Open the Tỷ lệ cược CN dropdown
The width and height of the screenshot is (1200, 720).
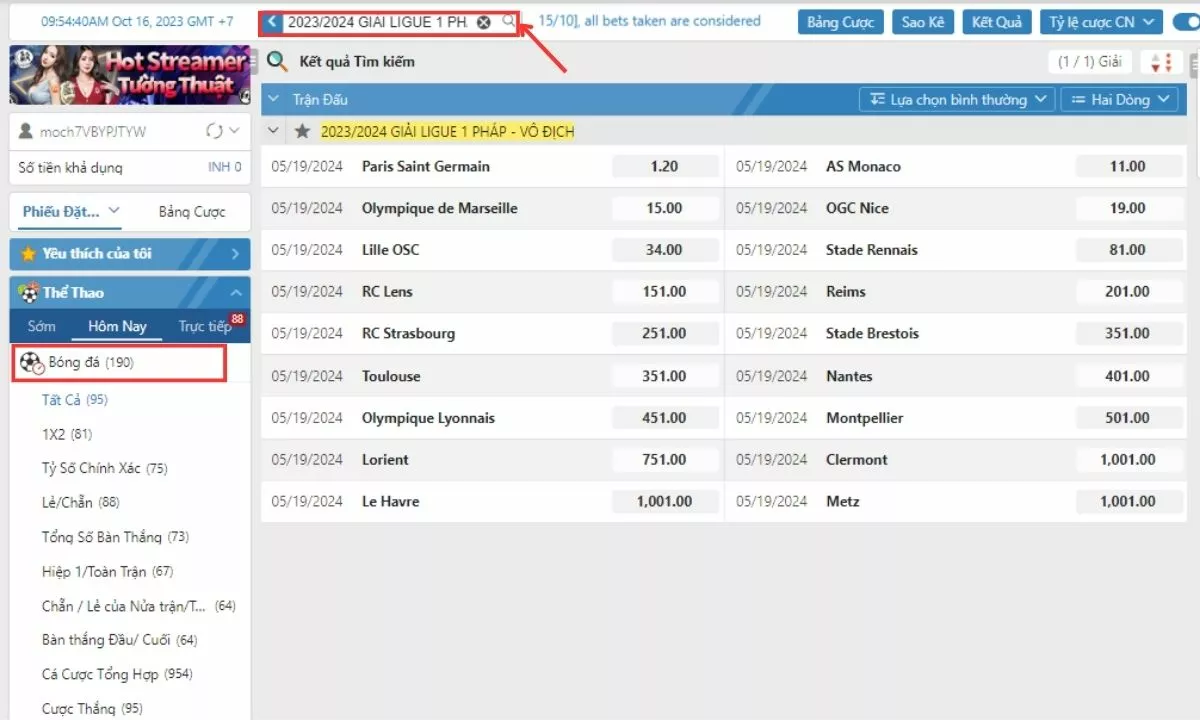point(1101,22)
